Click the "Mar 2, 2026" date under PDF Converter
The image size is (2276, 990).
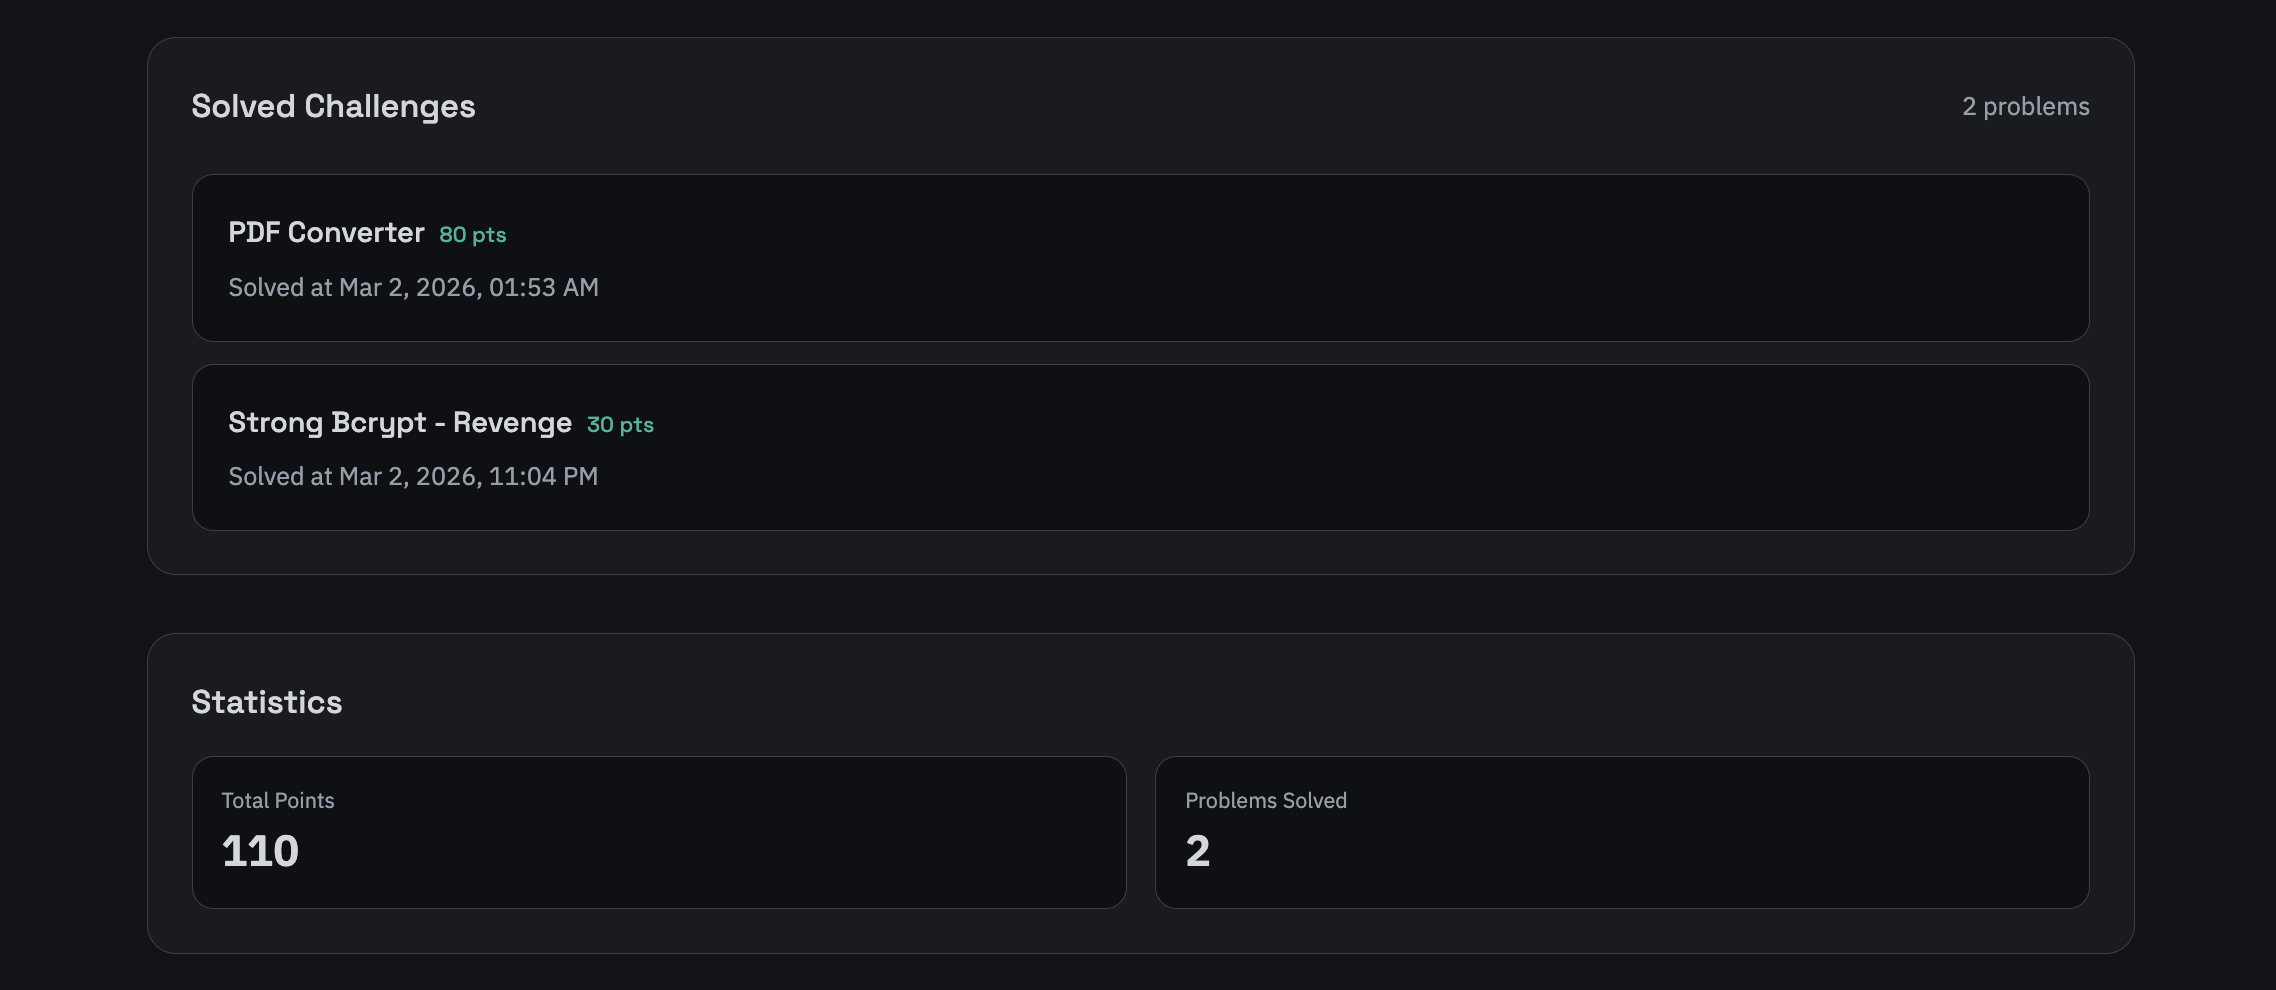click(410, 288)
